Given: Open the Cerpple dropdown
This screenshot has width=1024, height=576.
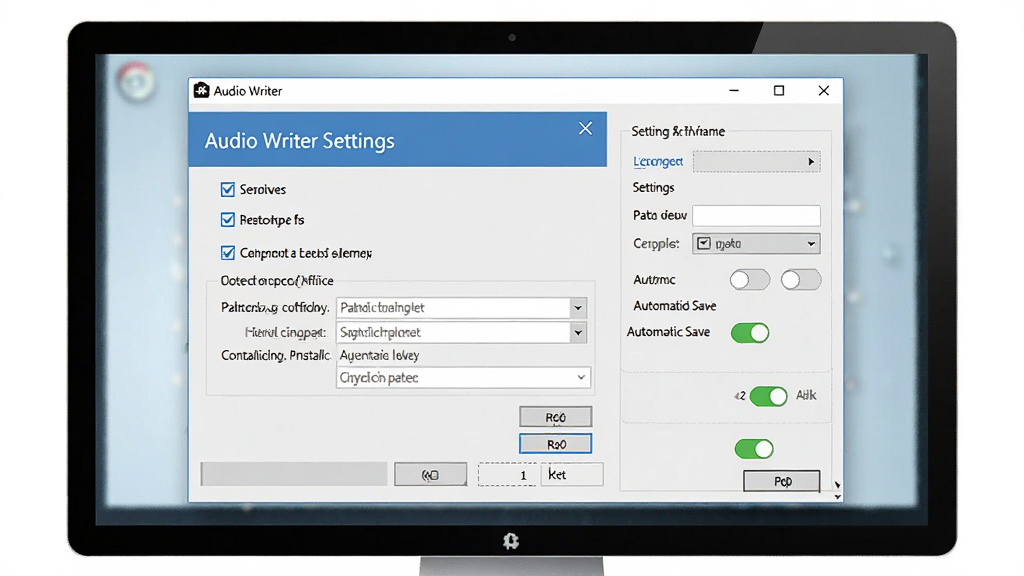Looking at the screenshot, I should (756, 244).
